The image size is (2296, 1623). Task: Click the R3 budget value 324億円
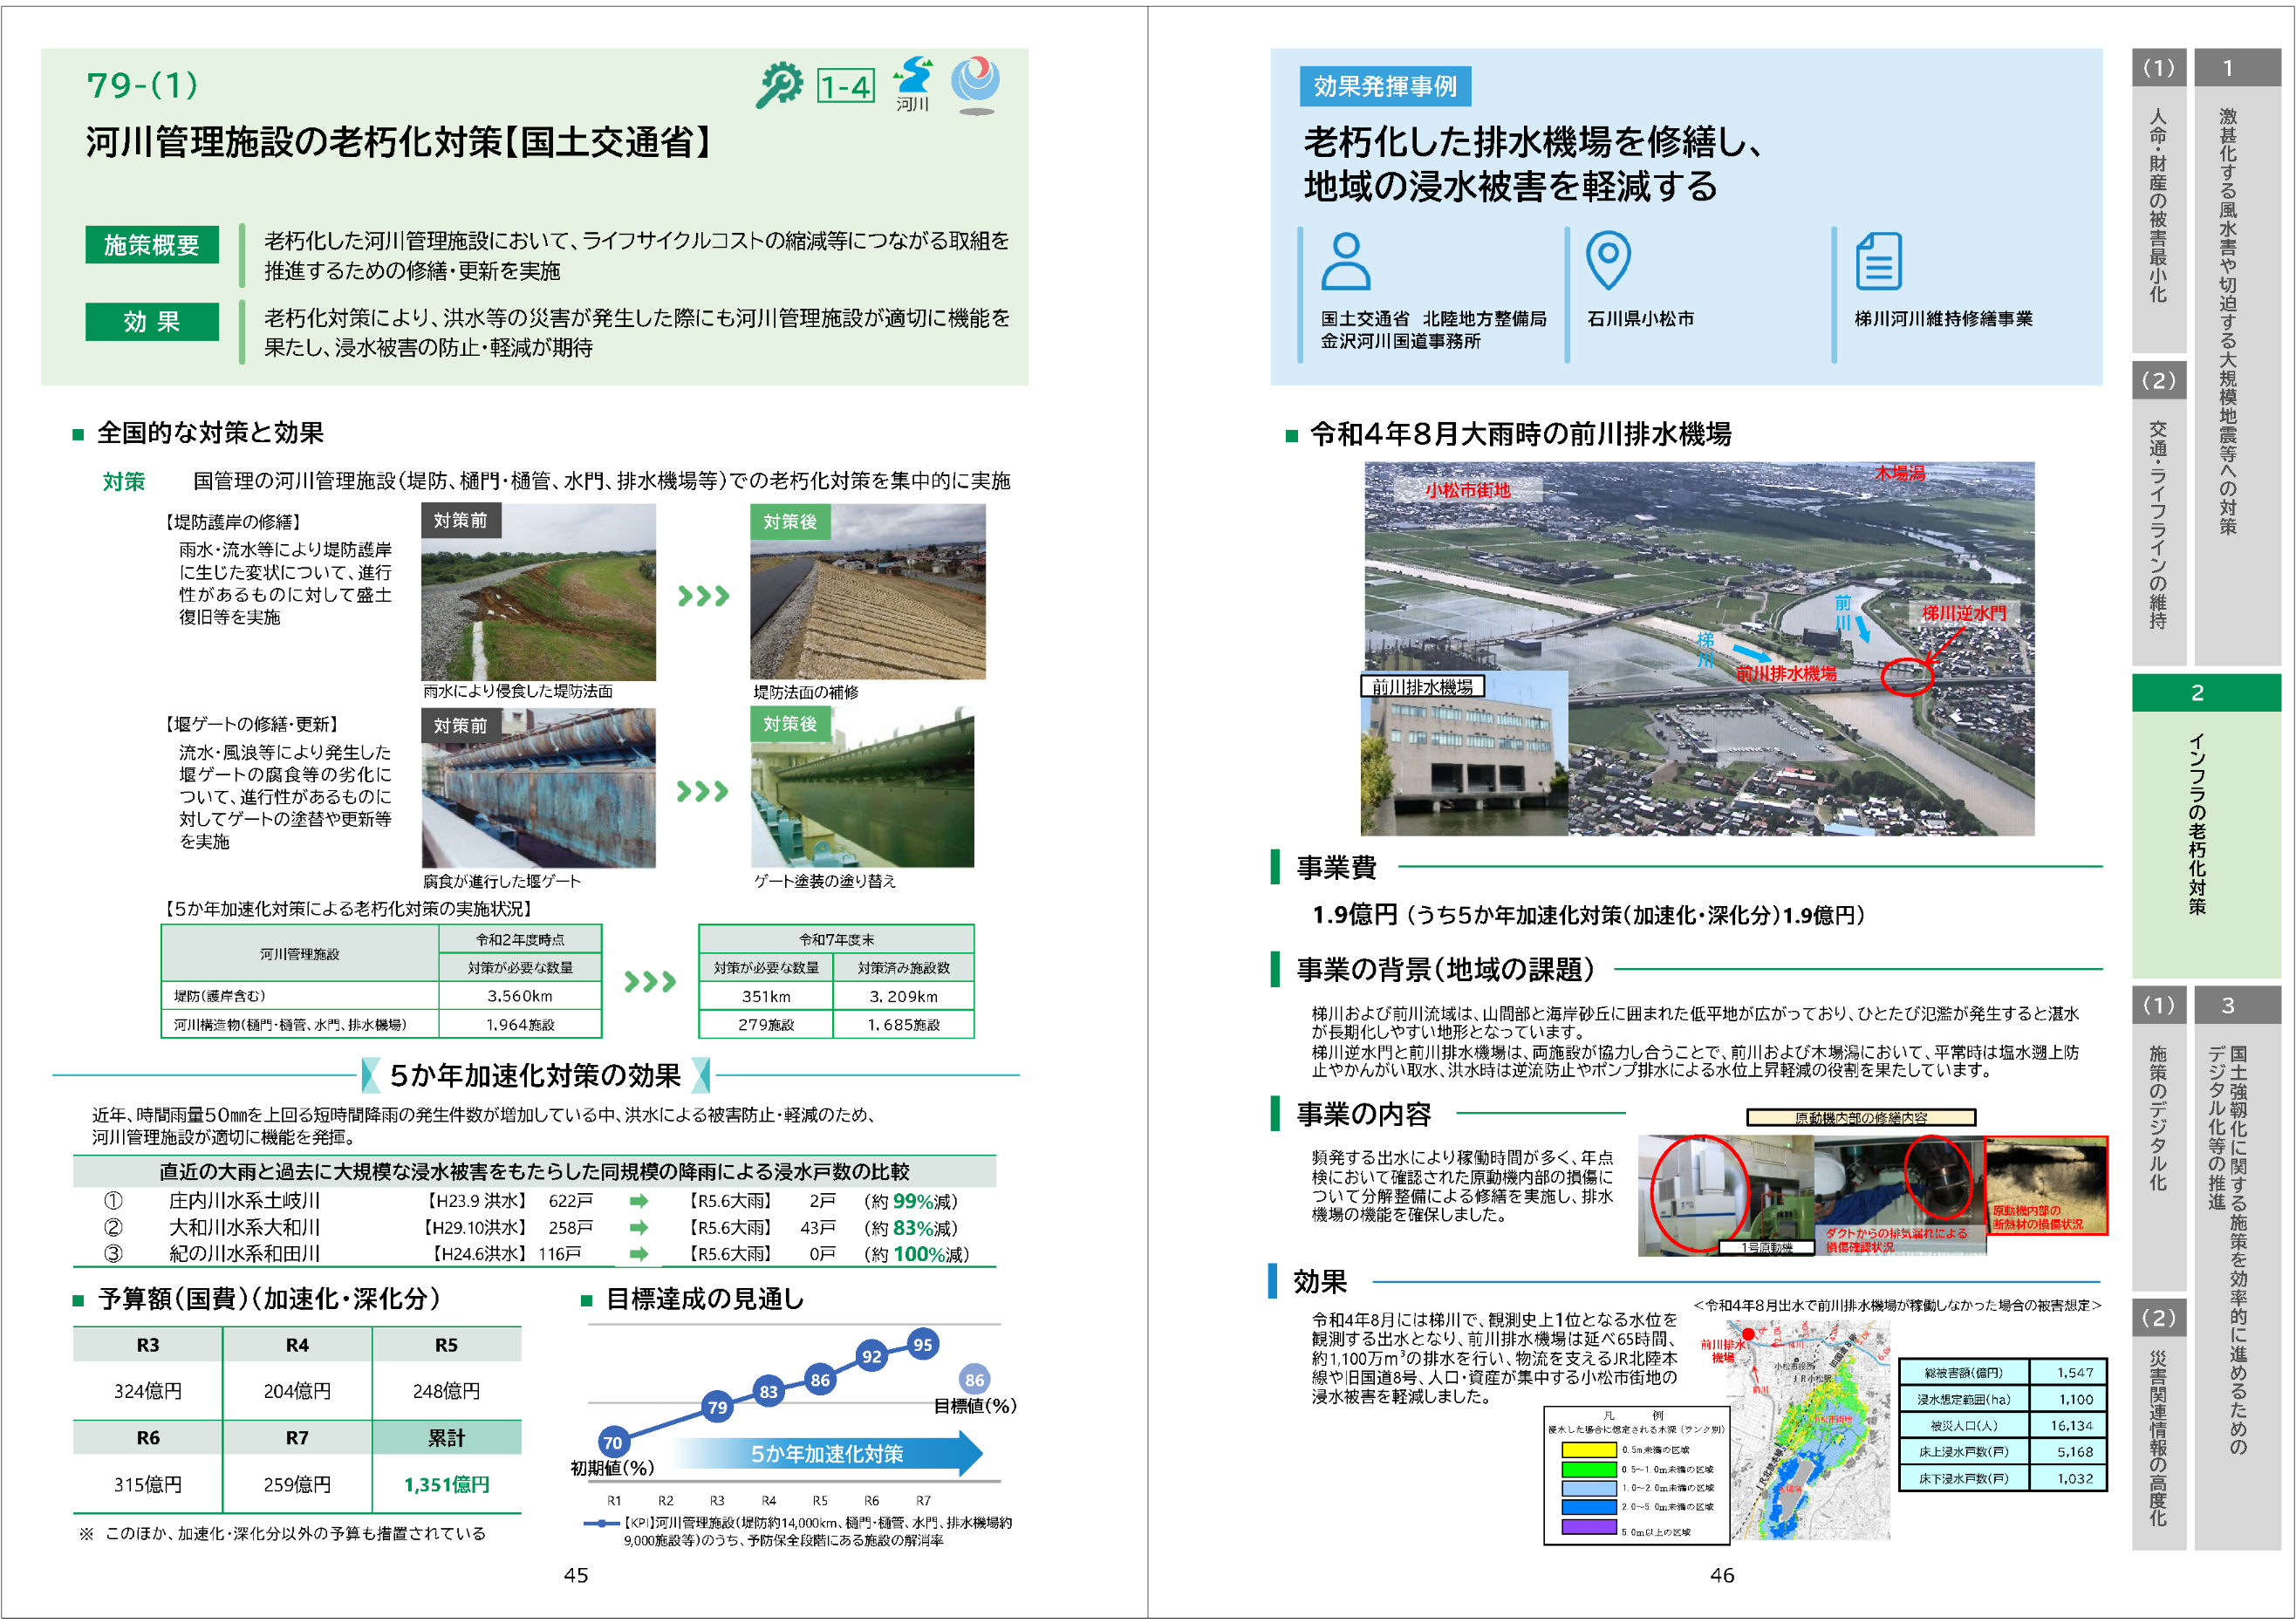click(x=148, y=1391)
